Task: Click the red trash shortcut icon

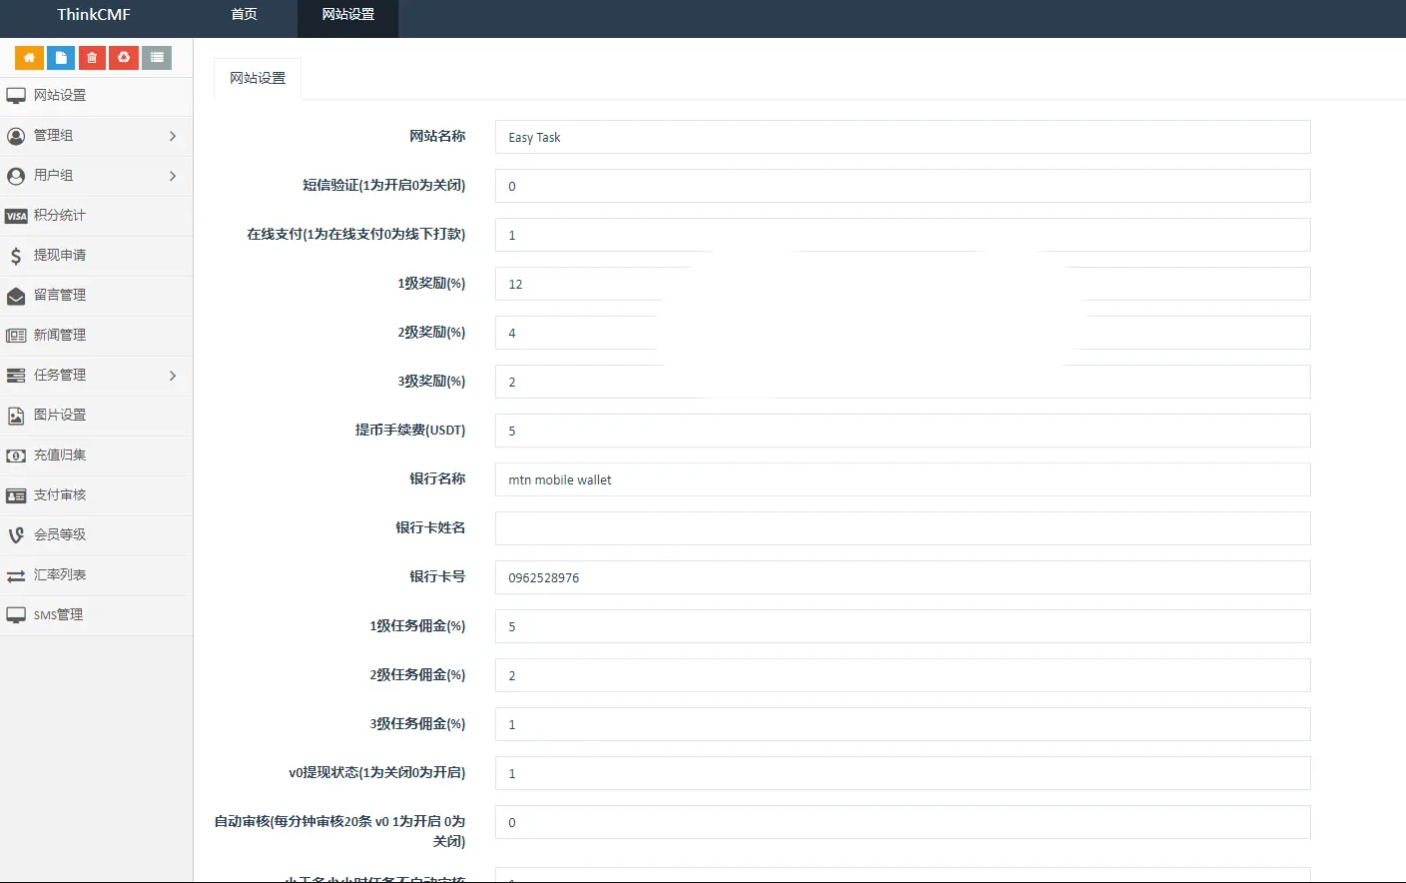Action: click(92, 58)
